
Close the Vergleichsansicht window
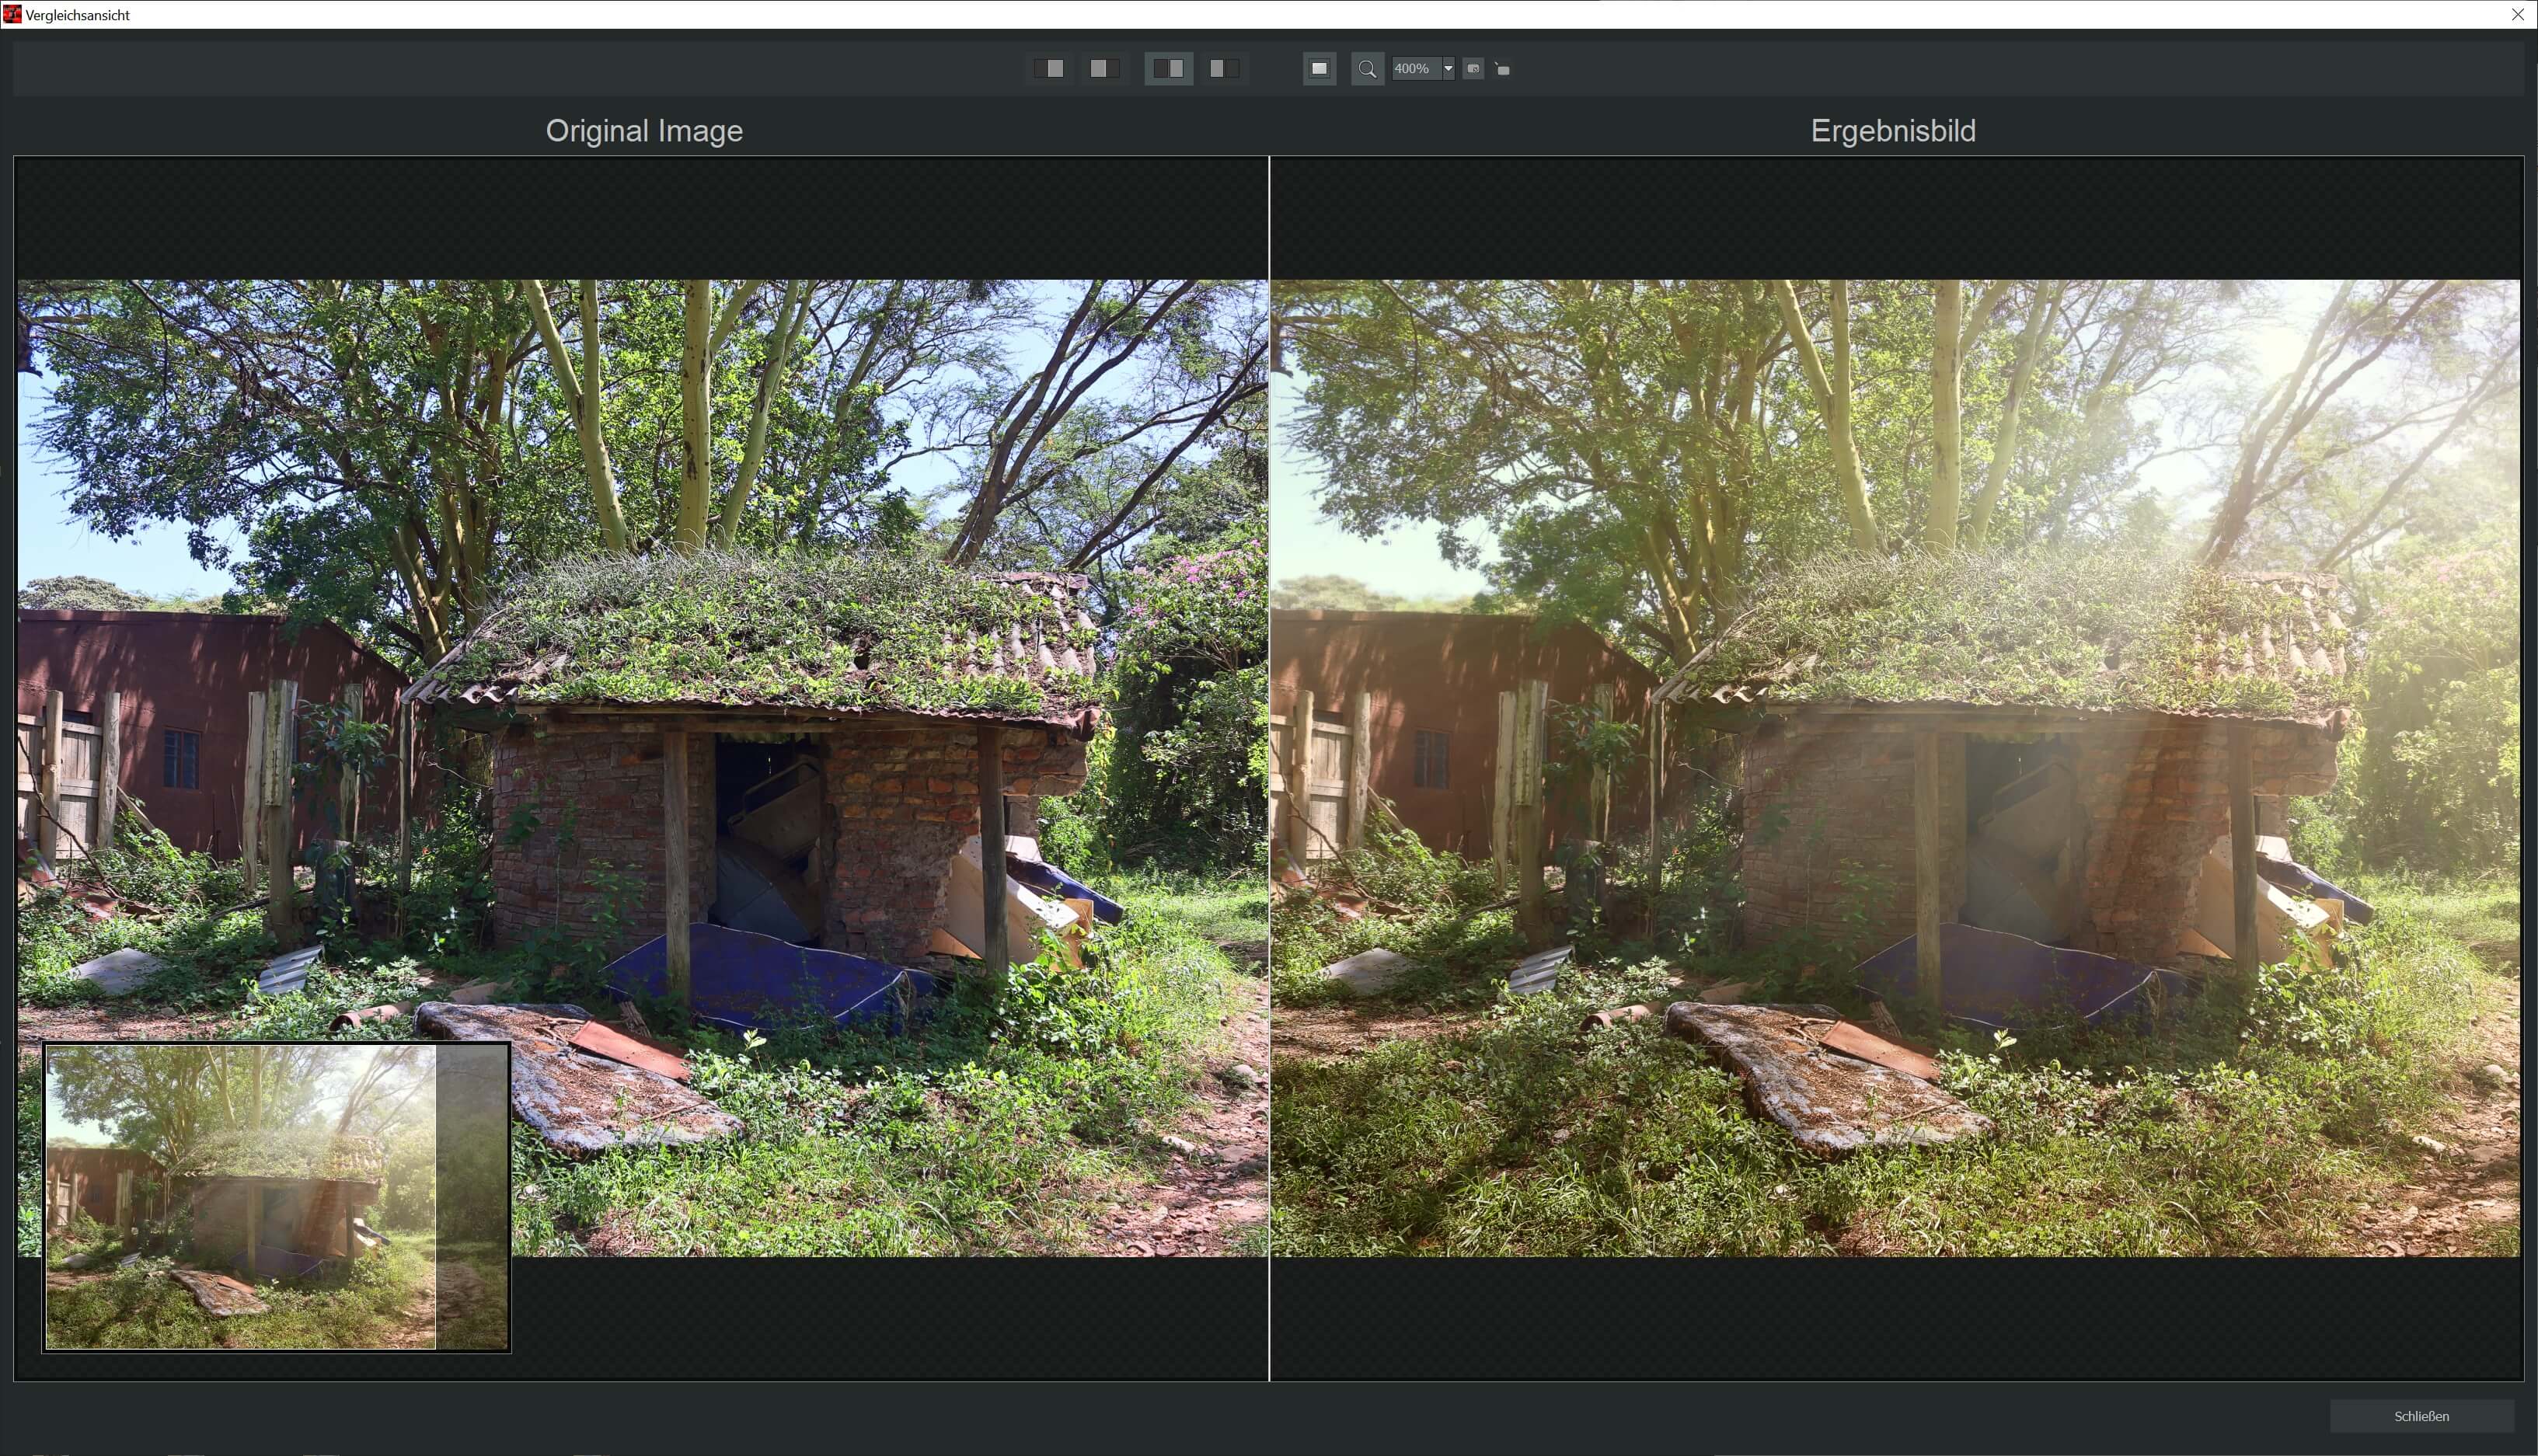[x=2518, y=14]
